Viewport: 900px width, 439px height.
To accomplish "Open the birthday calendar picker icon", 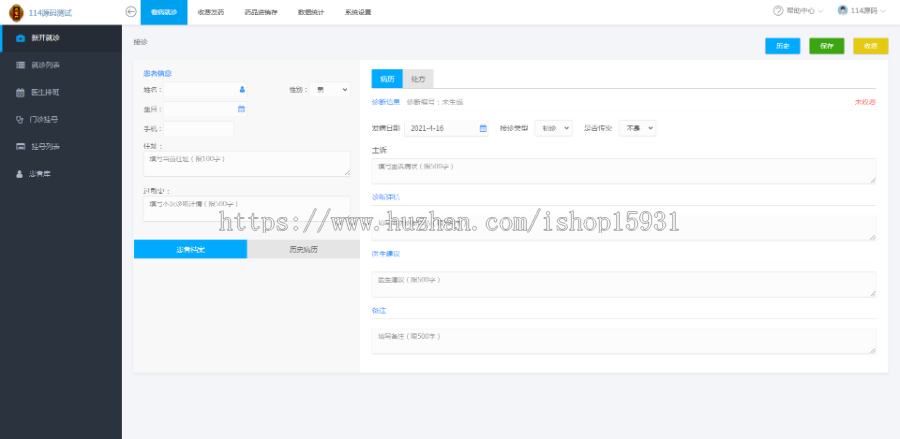I will tap(241, 109).
